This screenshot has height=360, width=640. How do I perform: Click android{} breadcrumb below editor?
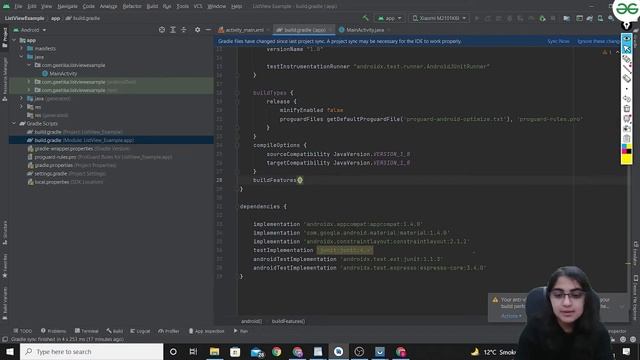coord(251,321)
